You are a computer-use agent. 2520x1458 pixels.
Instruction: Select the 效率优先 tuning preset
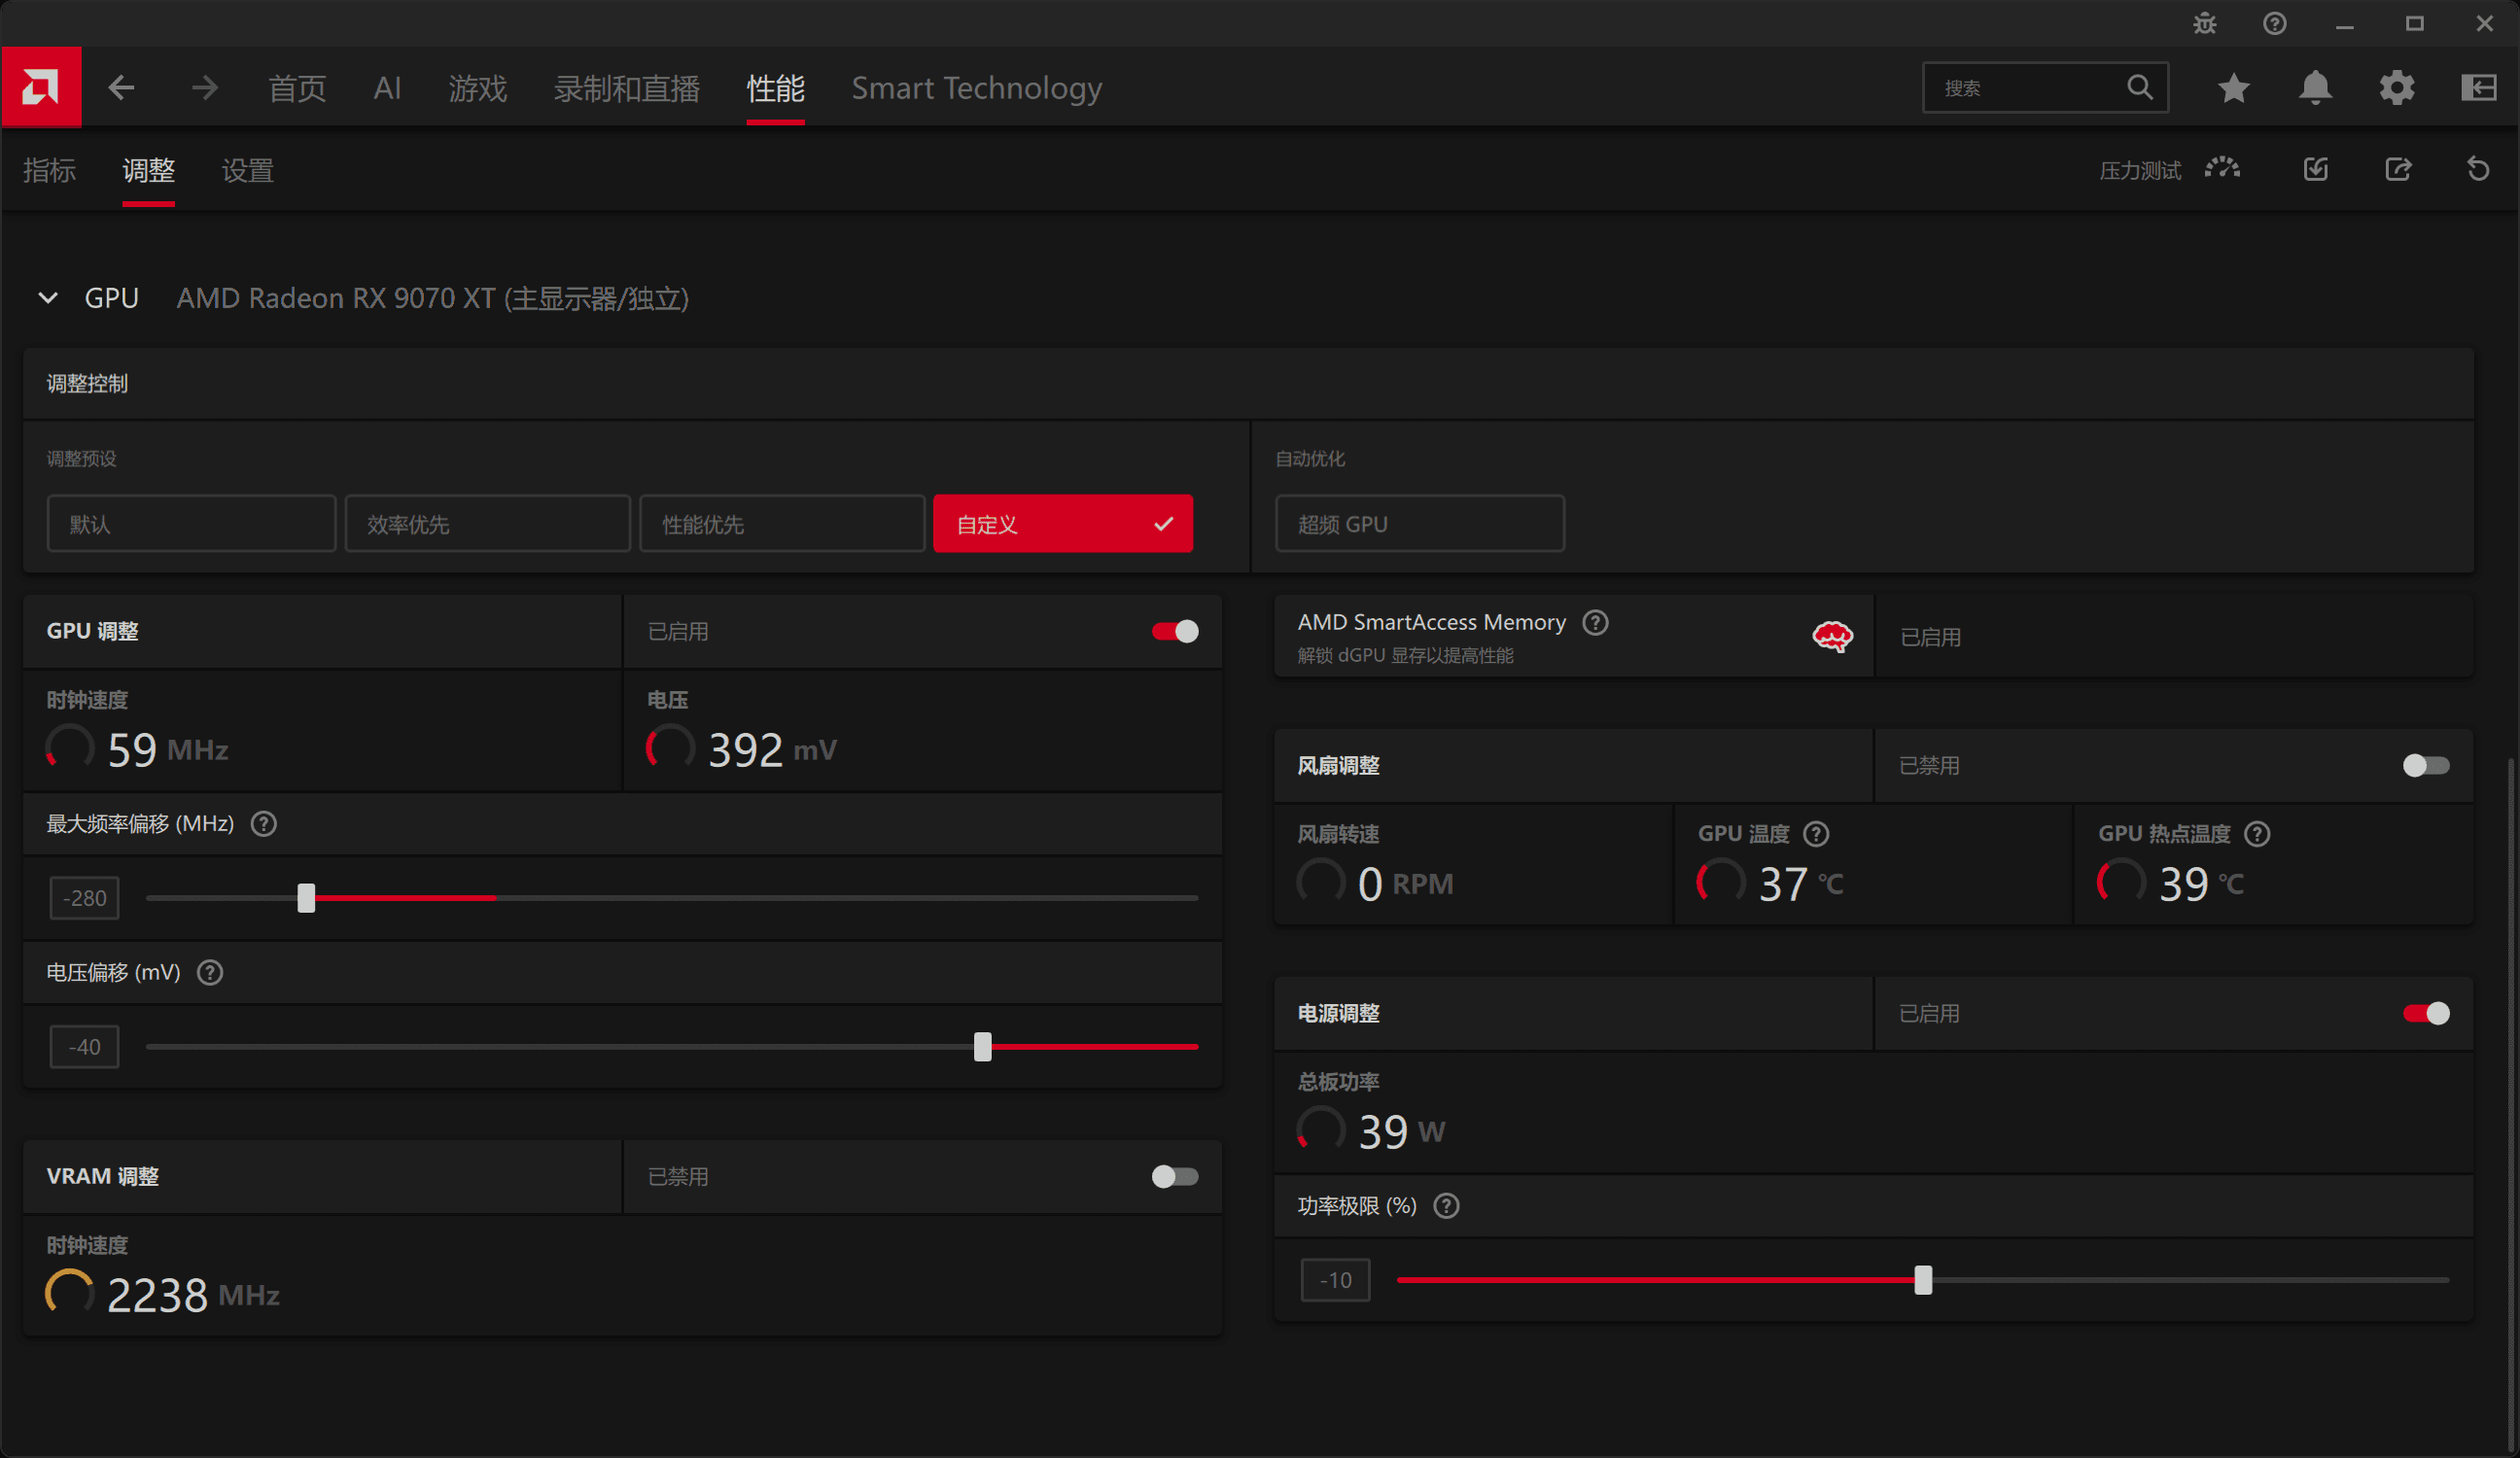(488, 524)
